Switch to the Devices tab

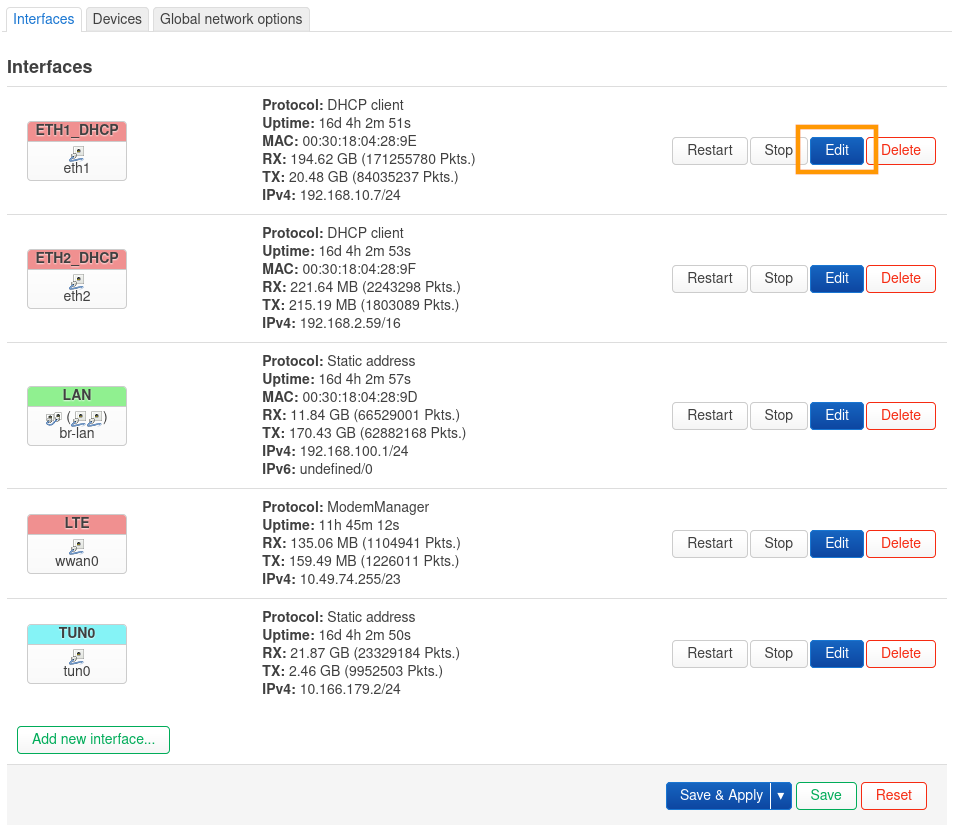[x=117, y=19]
